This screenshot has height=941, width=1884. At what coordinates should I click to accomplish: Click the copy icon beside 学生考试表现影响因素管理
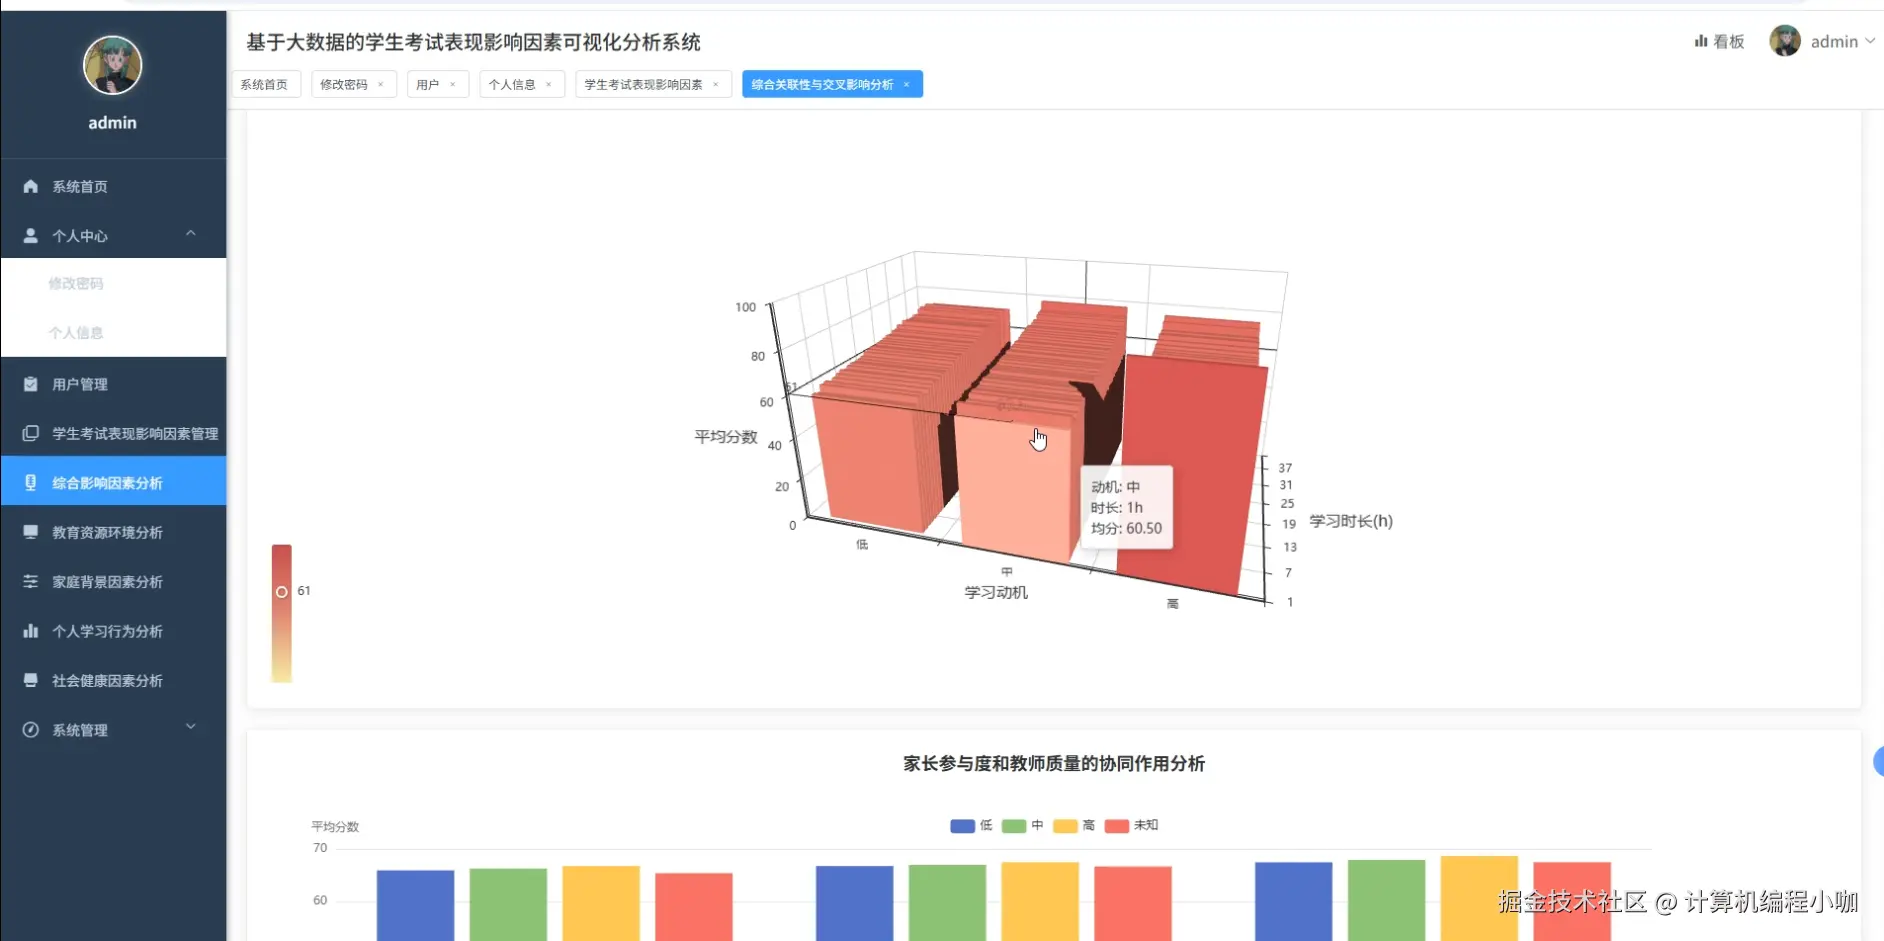(x=31, y=433)
